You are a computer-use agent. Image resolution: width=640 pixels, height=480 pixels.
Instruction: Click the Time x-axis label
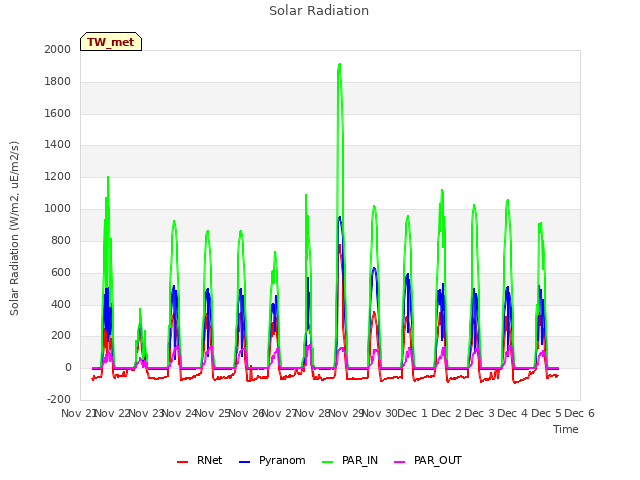click(x=565, y=429)
